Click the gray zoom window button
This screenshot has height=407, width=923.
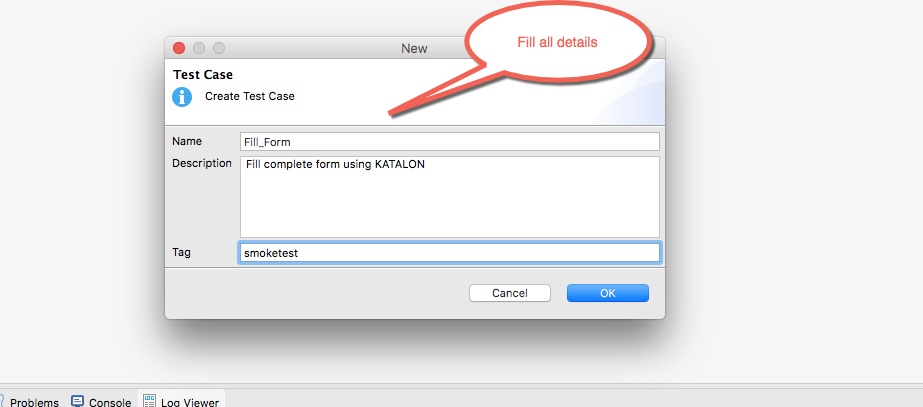pyautogui.click(x=219, y=48)
